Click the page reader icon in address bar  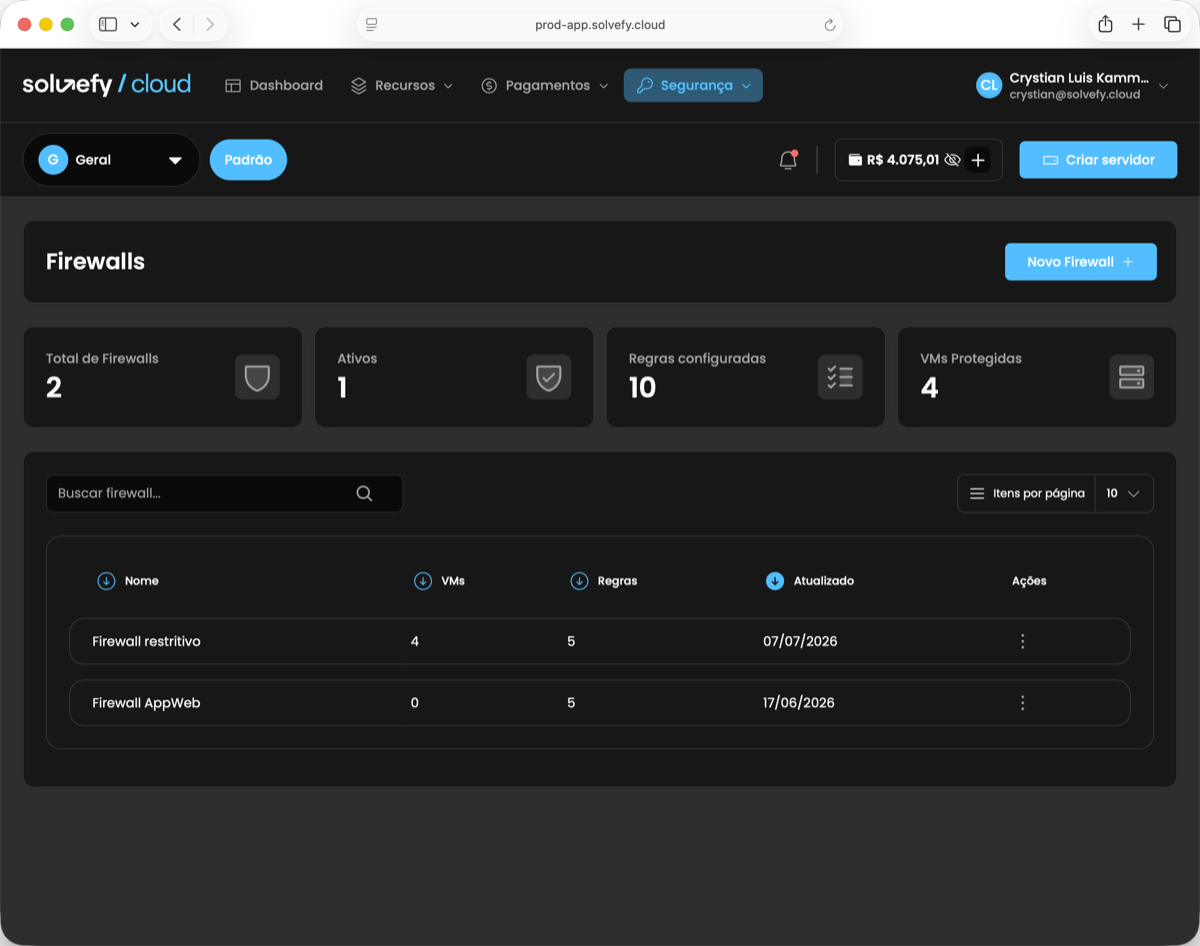click(371, 25)
